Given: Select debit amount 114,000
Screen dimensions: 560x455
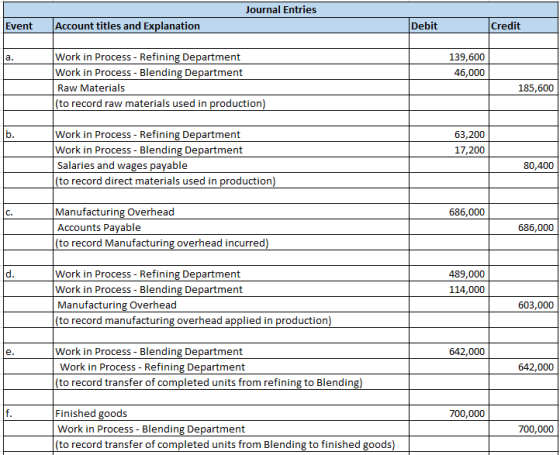Looking at the screenshot, I should pos(449,289).
